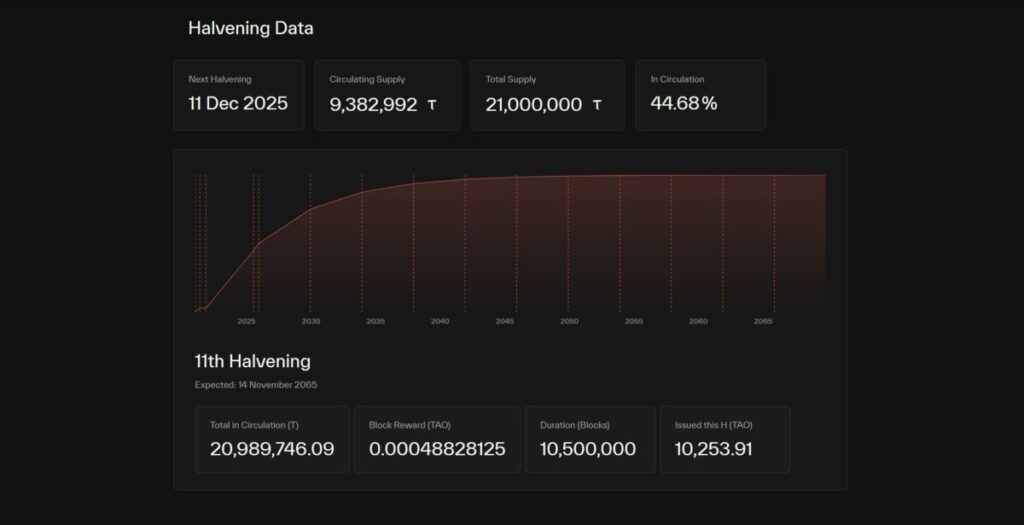Viewport: 1024px width, 525px height.
Task: Open the Duration (Blocks) stat card
Action: [590, 438]
